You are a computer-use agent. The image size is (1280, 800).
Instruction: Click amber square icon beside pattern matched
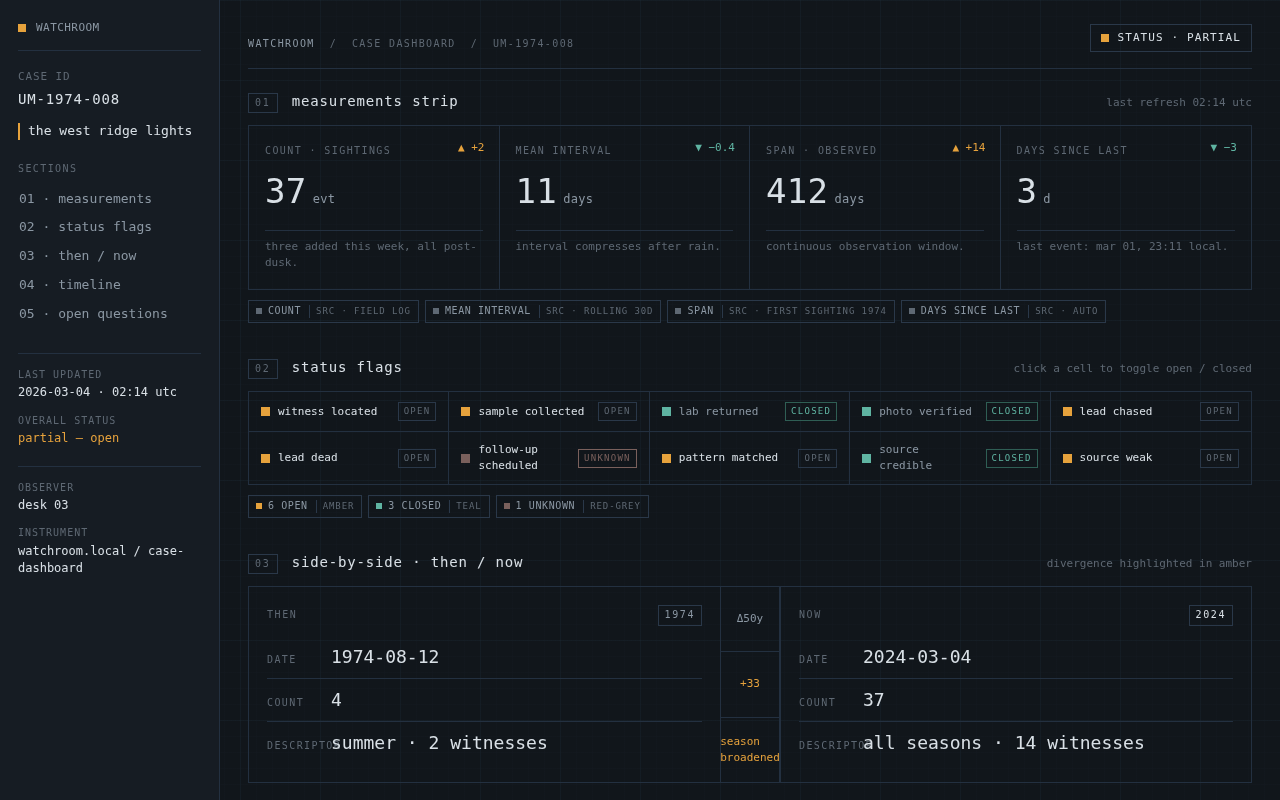tap(667, 459)
